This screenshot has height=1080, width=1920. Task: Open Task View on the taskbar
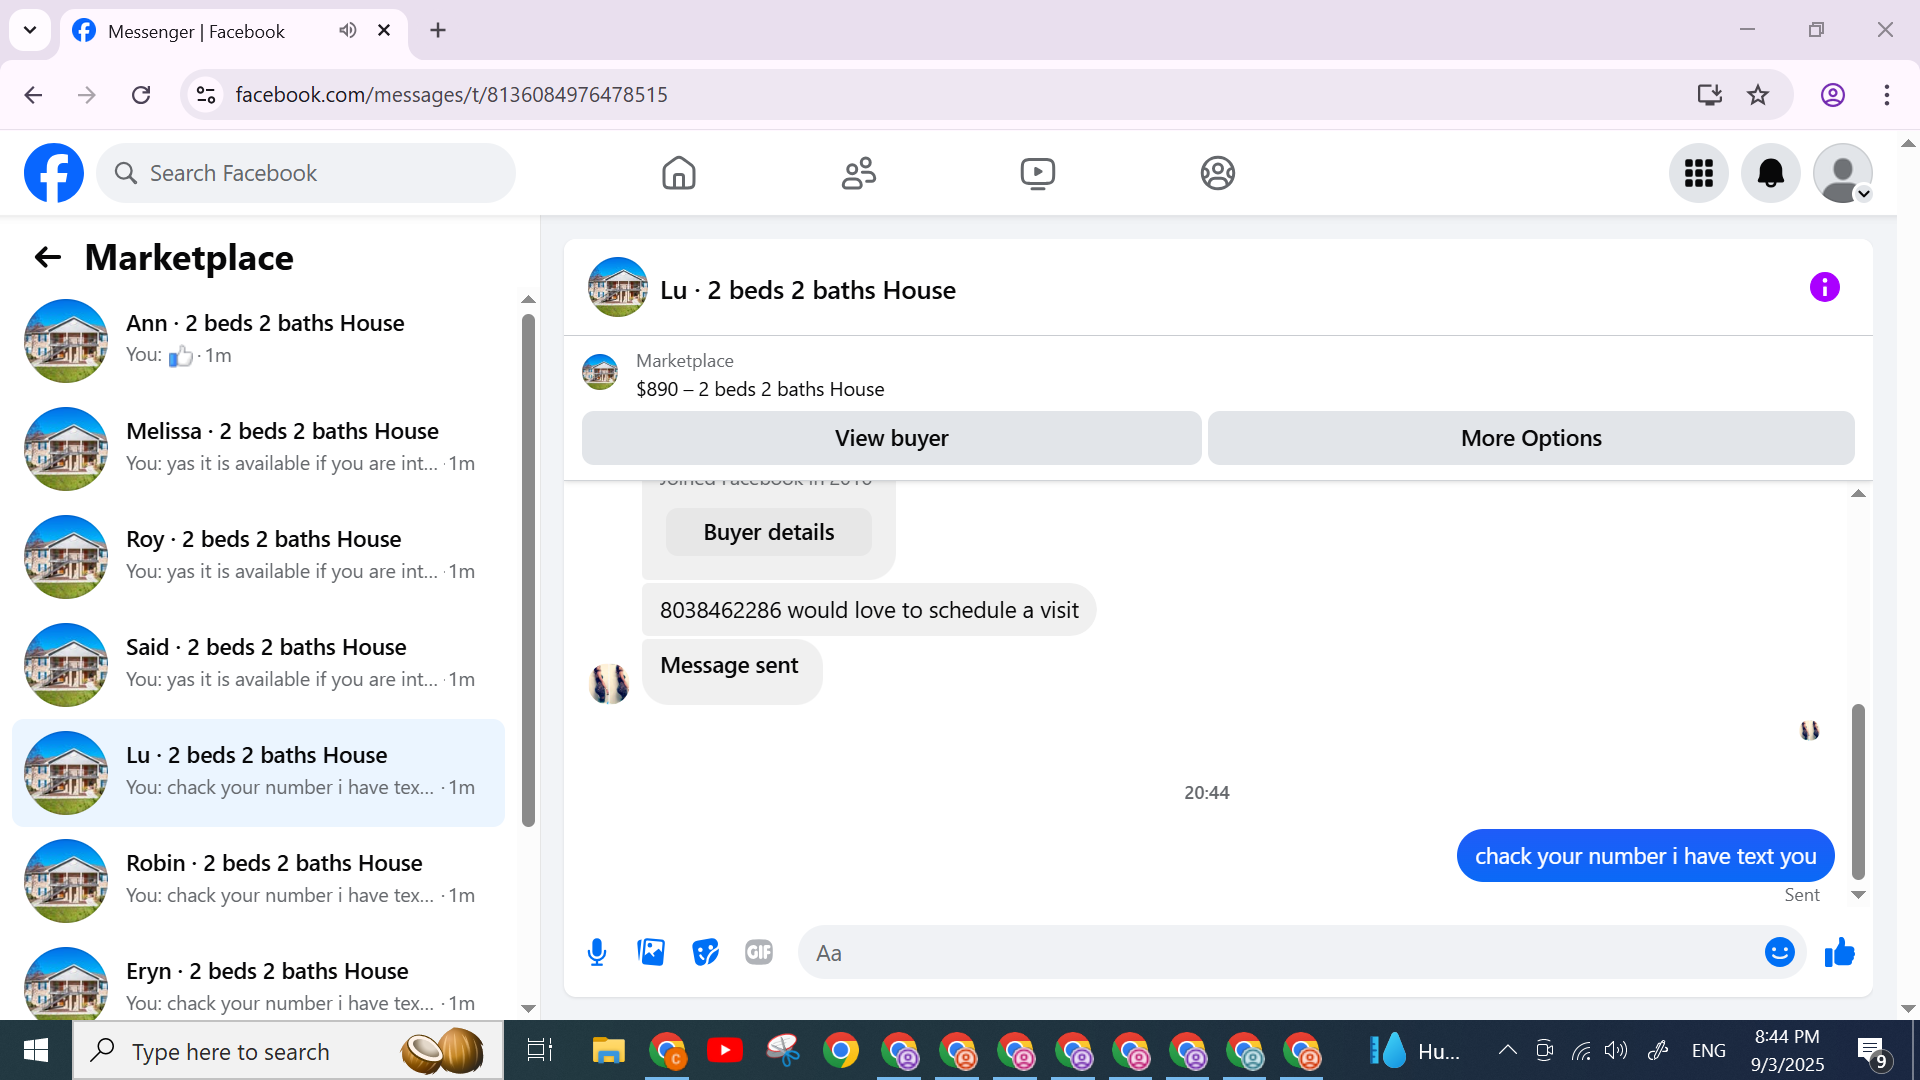(x=540, y=1051)
